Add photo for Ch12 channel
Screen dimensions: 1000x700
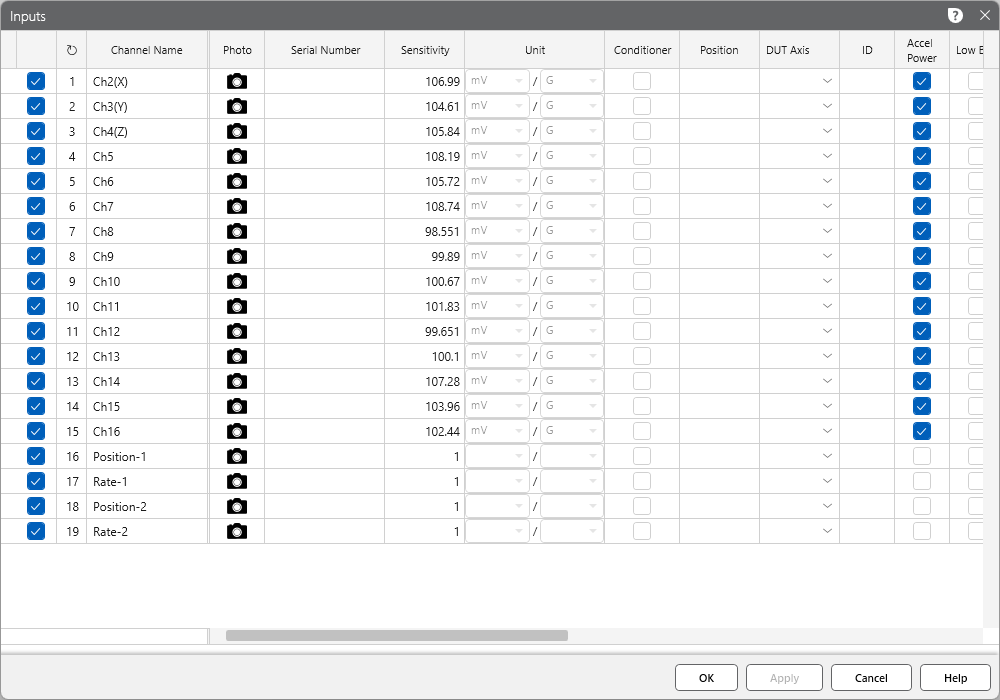pyautogui.click(x=236, y=331)
